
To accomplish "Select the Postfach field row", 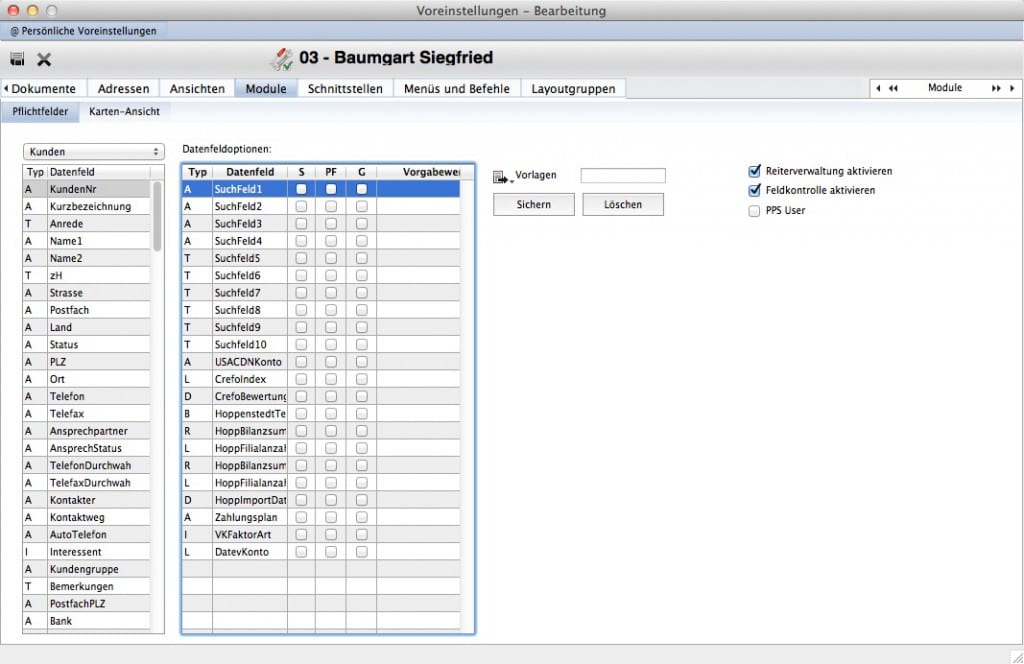I will [86, 310].
